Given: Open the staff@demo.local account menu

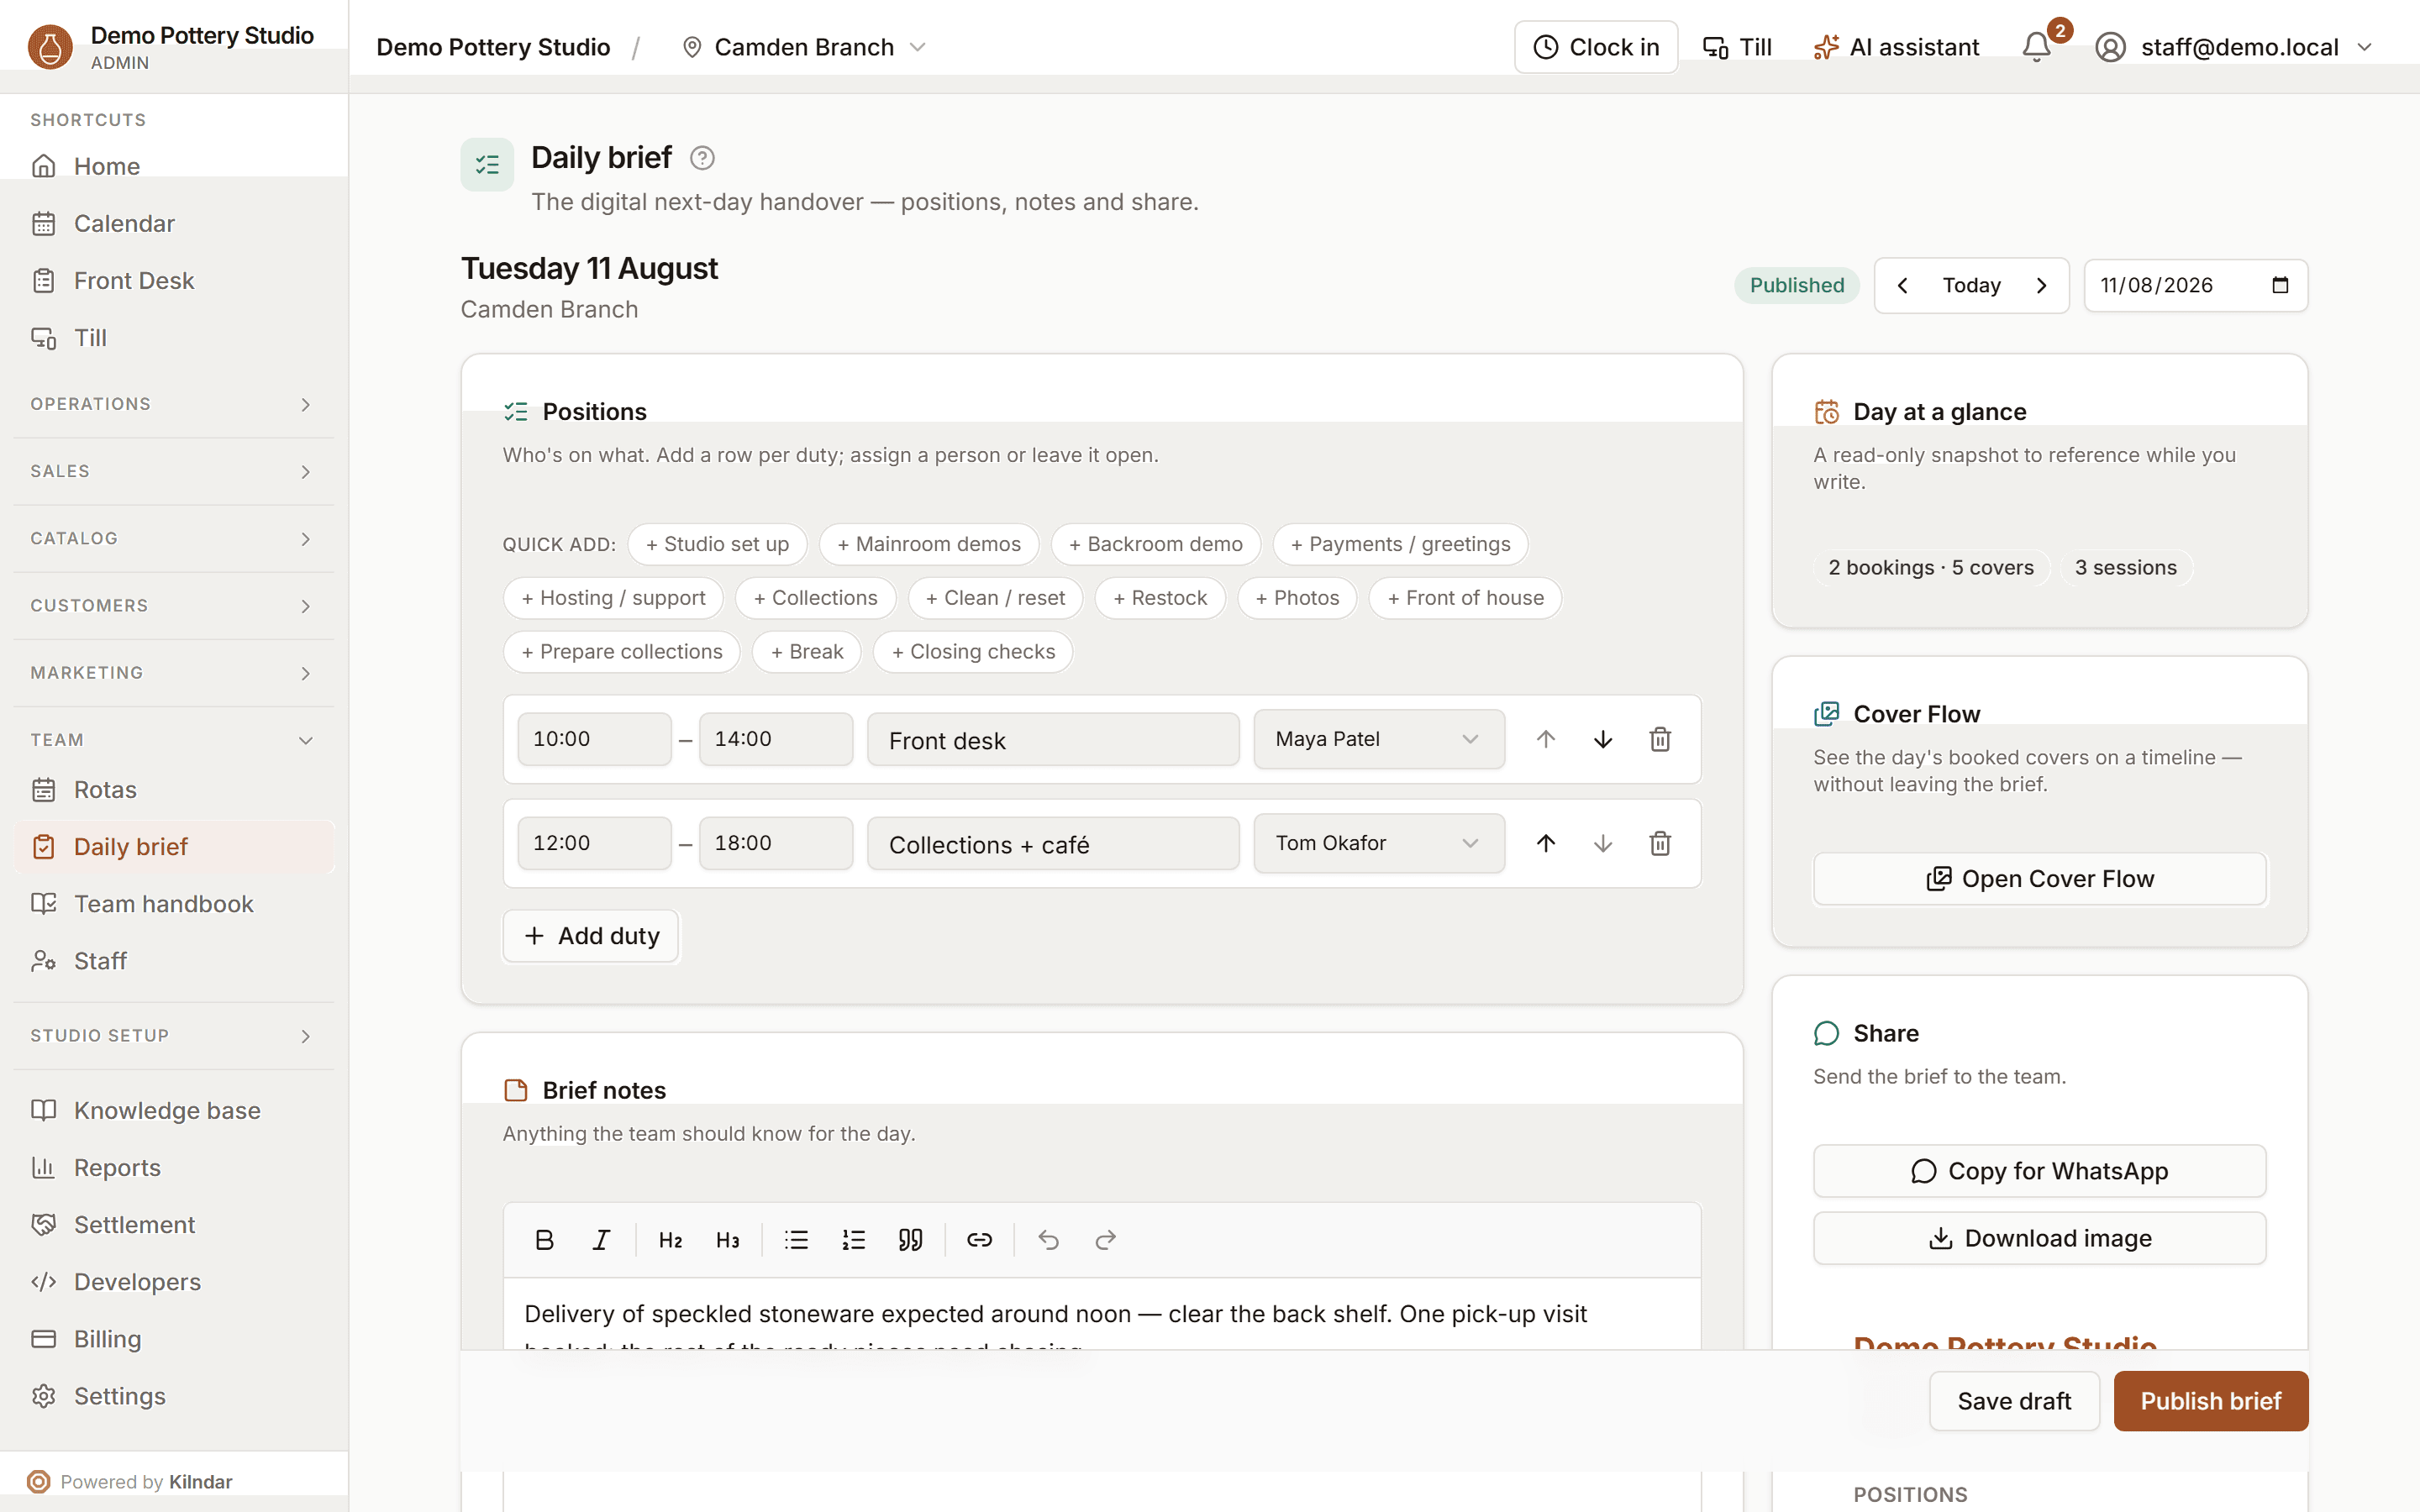Looking at the screenshot, I should coord(2233,47).
